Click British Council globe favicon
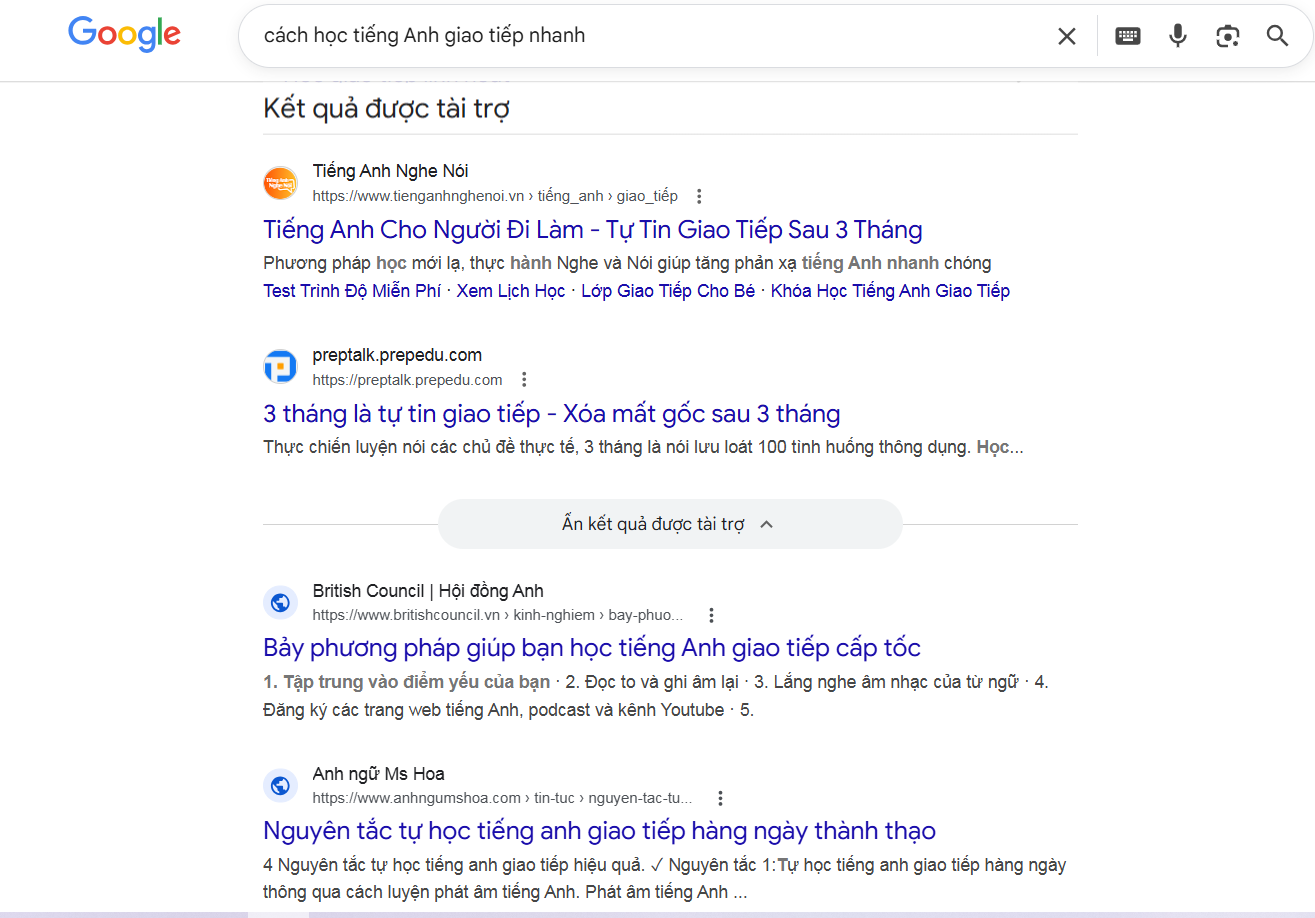Screen dimensions: 1315x918 [x=280, y=602]
